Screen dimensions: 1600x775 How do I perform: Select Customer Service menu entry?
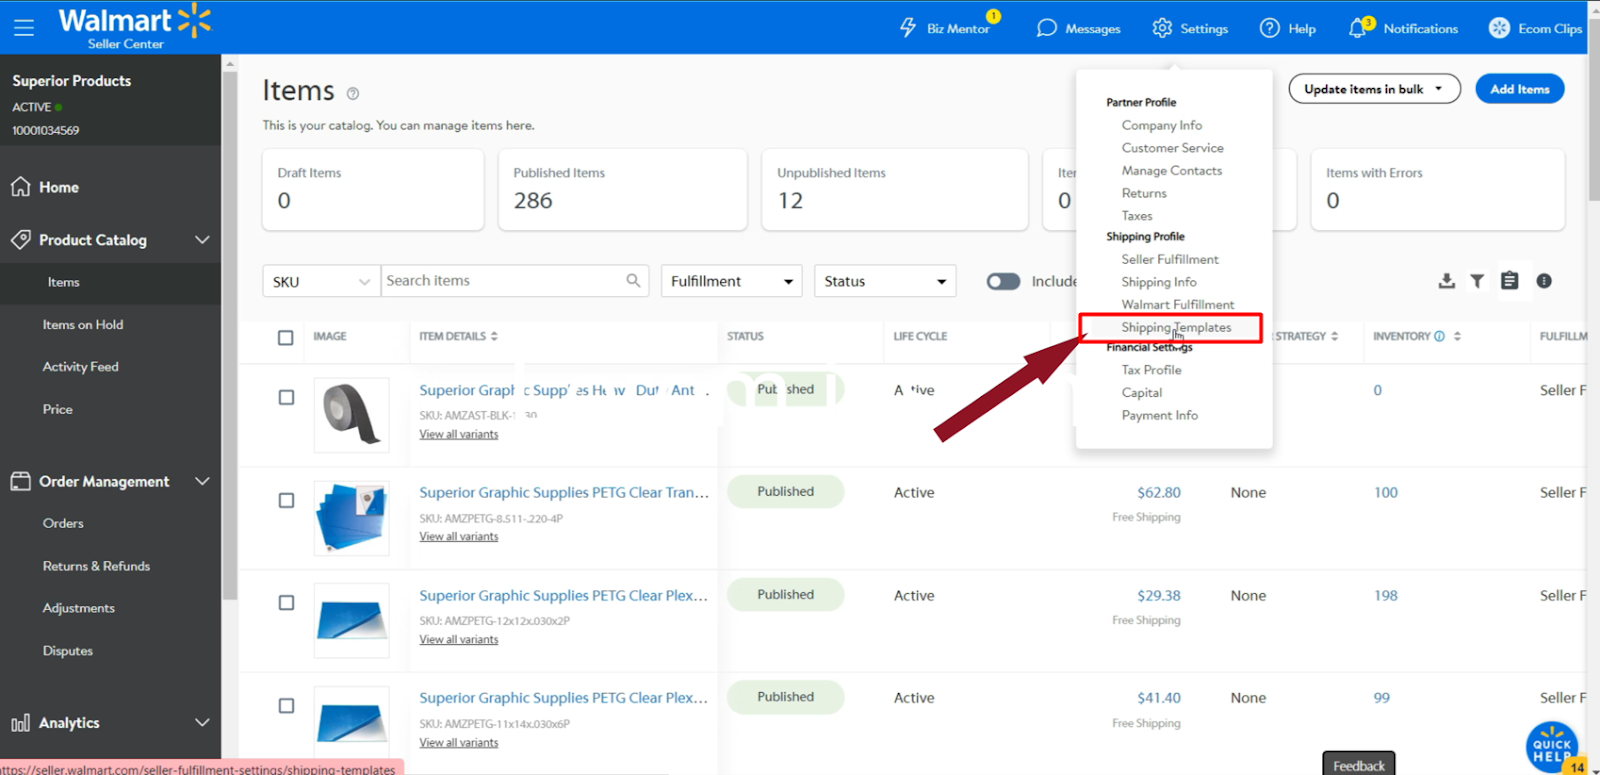[x=1172, y=148]
